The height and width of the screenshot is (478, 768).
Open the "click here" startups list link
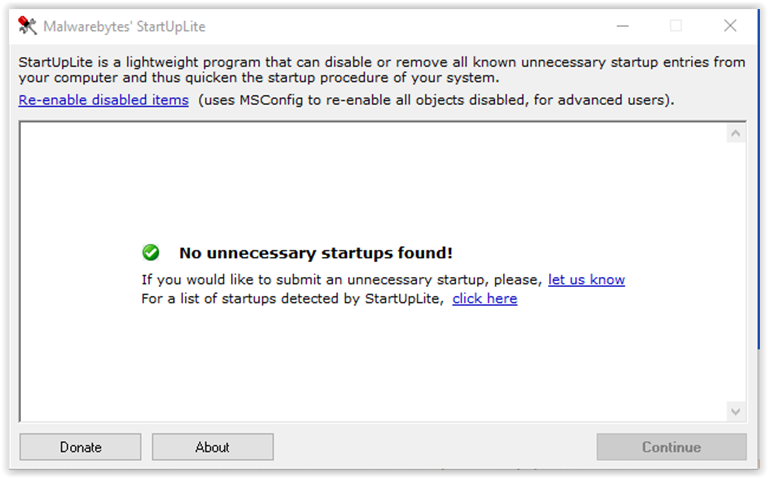pyautogui.click(x=484, y=299)
